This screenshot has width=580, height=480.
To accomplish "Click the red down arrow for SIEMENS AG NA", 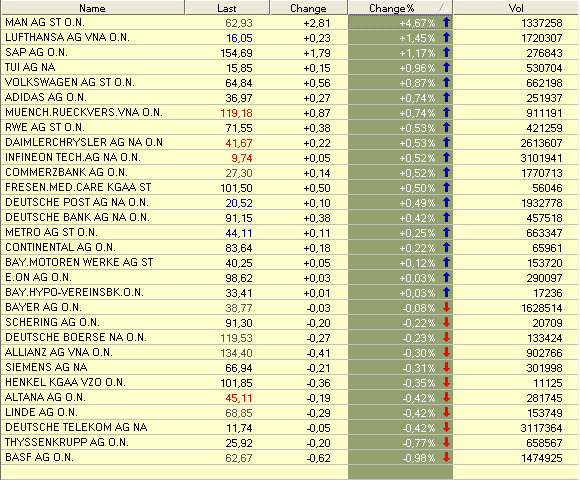I will point(446,367).
